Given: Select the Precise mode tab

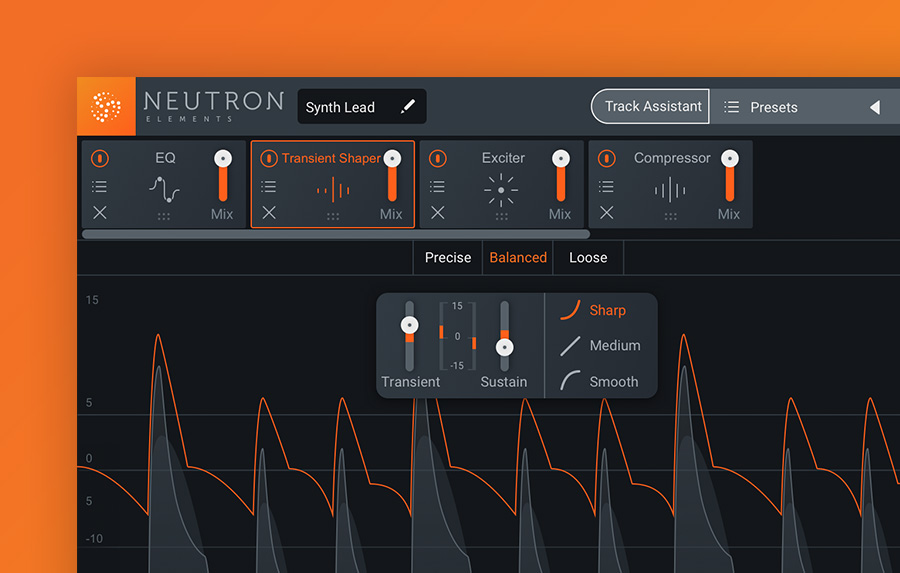Looking at the screenshot, I should pos(447,257).
